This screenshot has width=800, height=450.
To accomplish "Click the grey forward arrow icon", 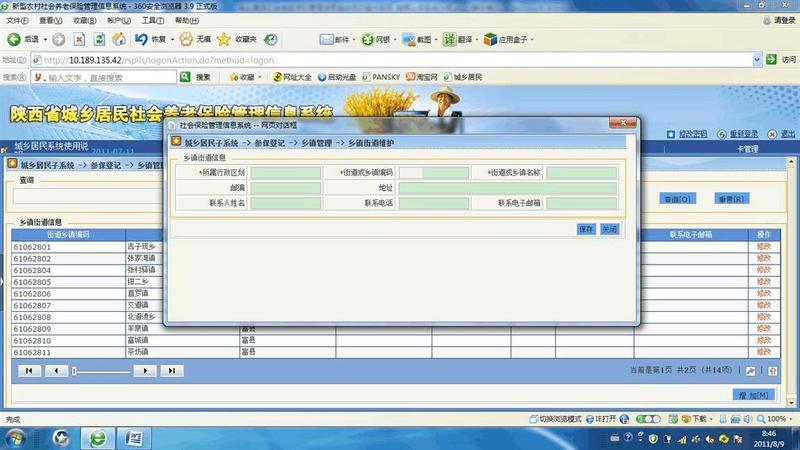I will (x=59, y=39).
